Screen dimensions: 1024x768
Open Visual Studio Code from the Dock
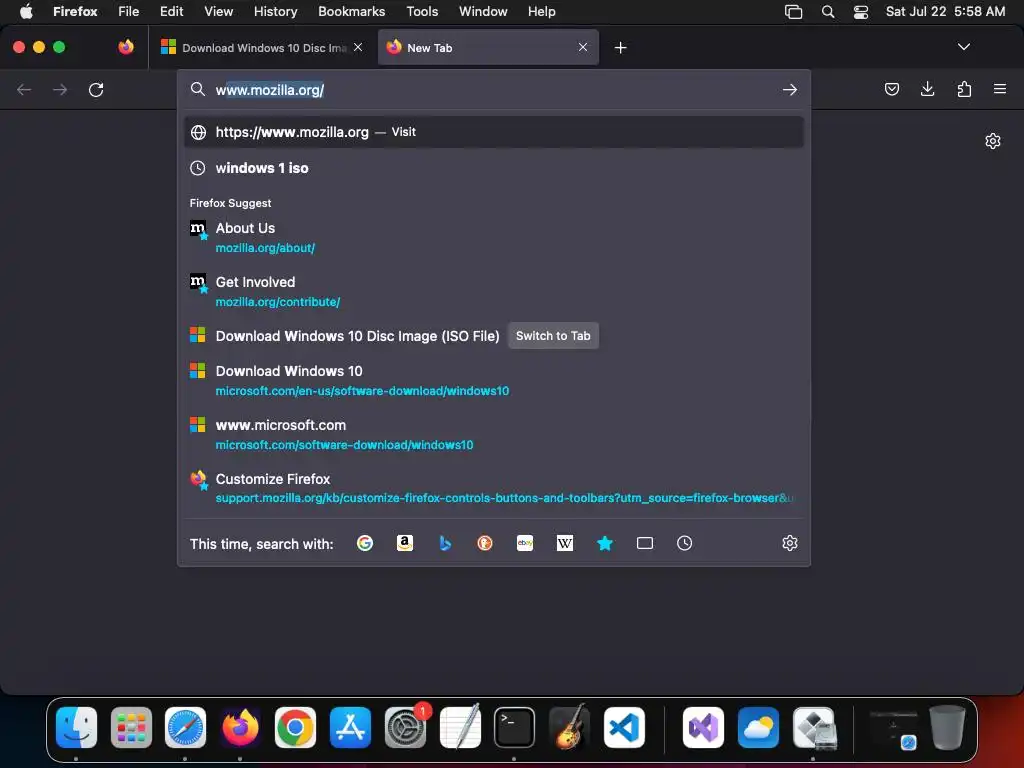[x=624, y=727]
